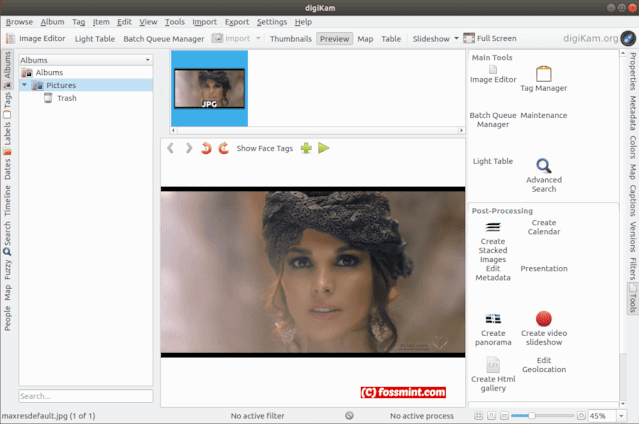The height and width of the screenshot is (424, 639).
Task: Toggle the Preview view button
Action: pyautogui.click(x=334, y=38)
